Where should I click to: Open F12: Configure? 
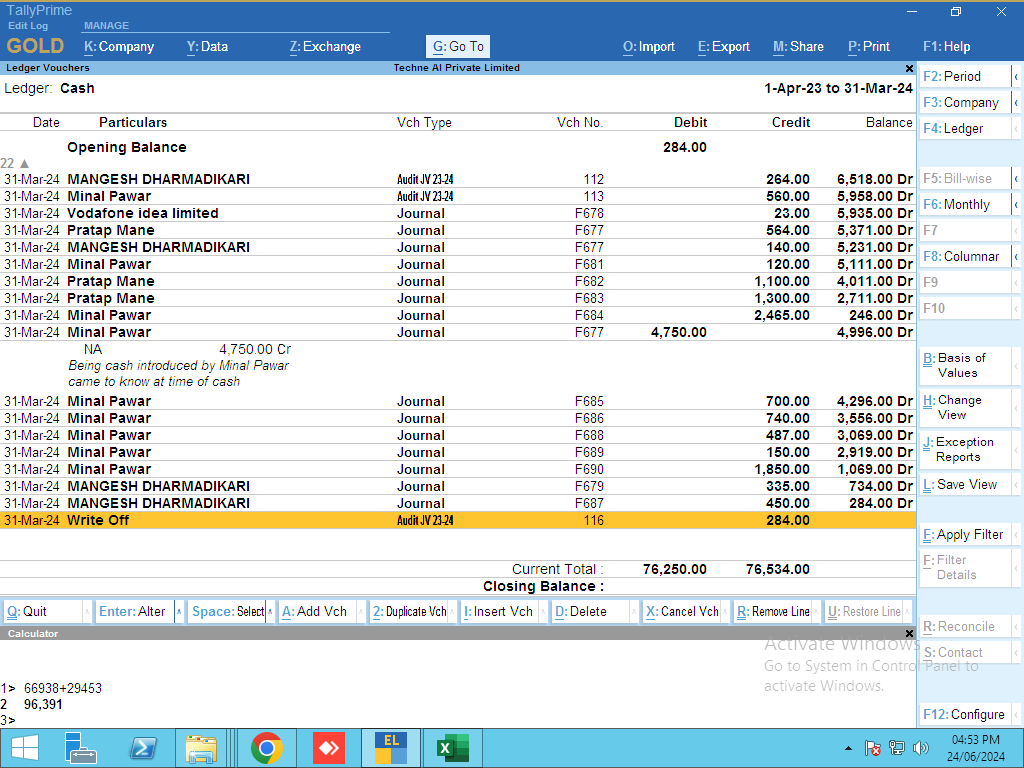click(965, 714)
